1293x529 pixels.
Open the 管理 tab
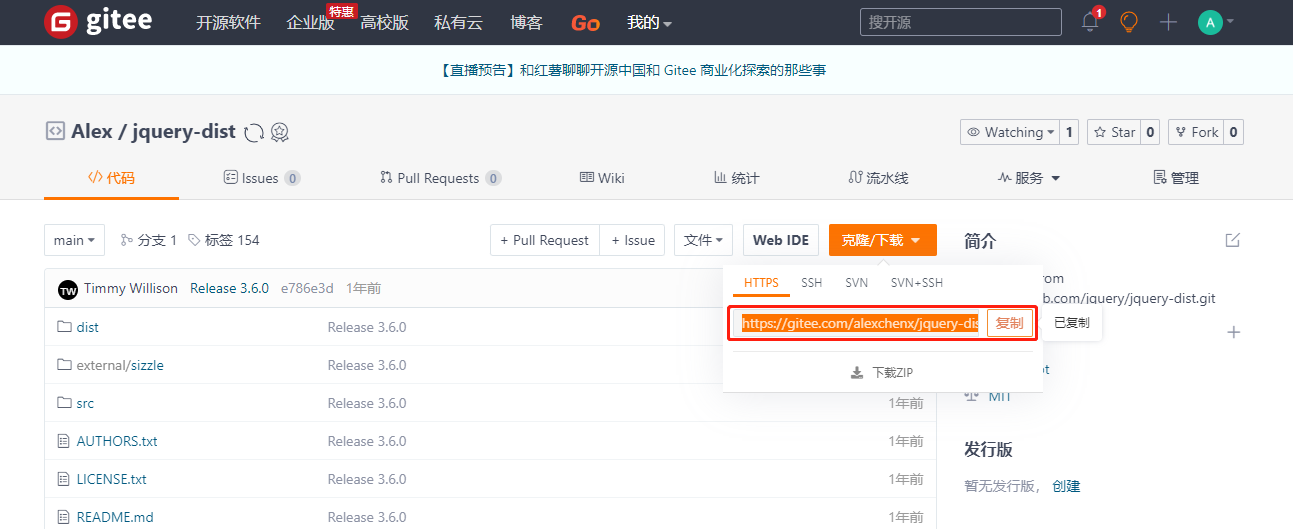1176,178
